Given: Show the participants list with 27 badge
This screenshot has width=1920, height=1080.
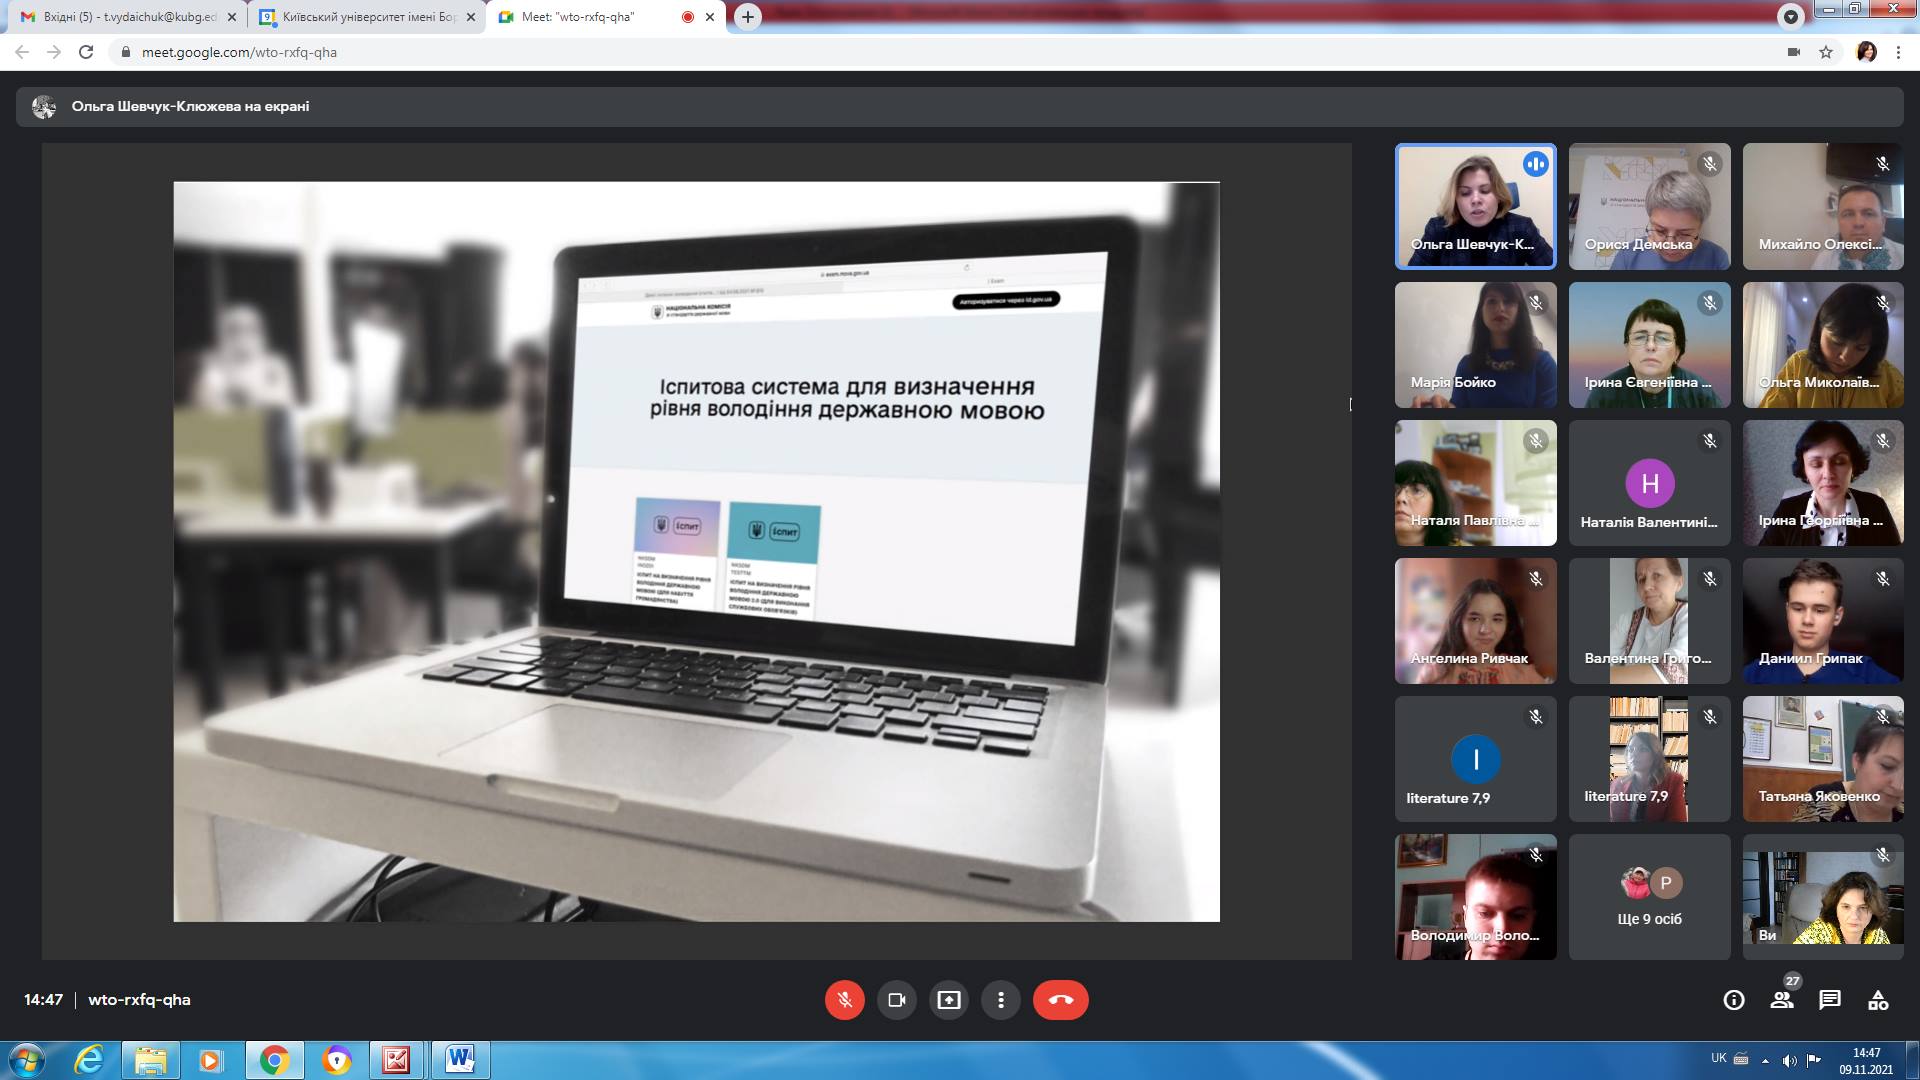Looking at the screenshot, I should tap(1781, 1000).
